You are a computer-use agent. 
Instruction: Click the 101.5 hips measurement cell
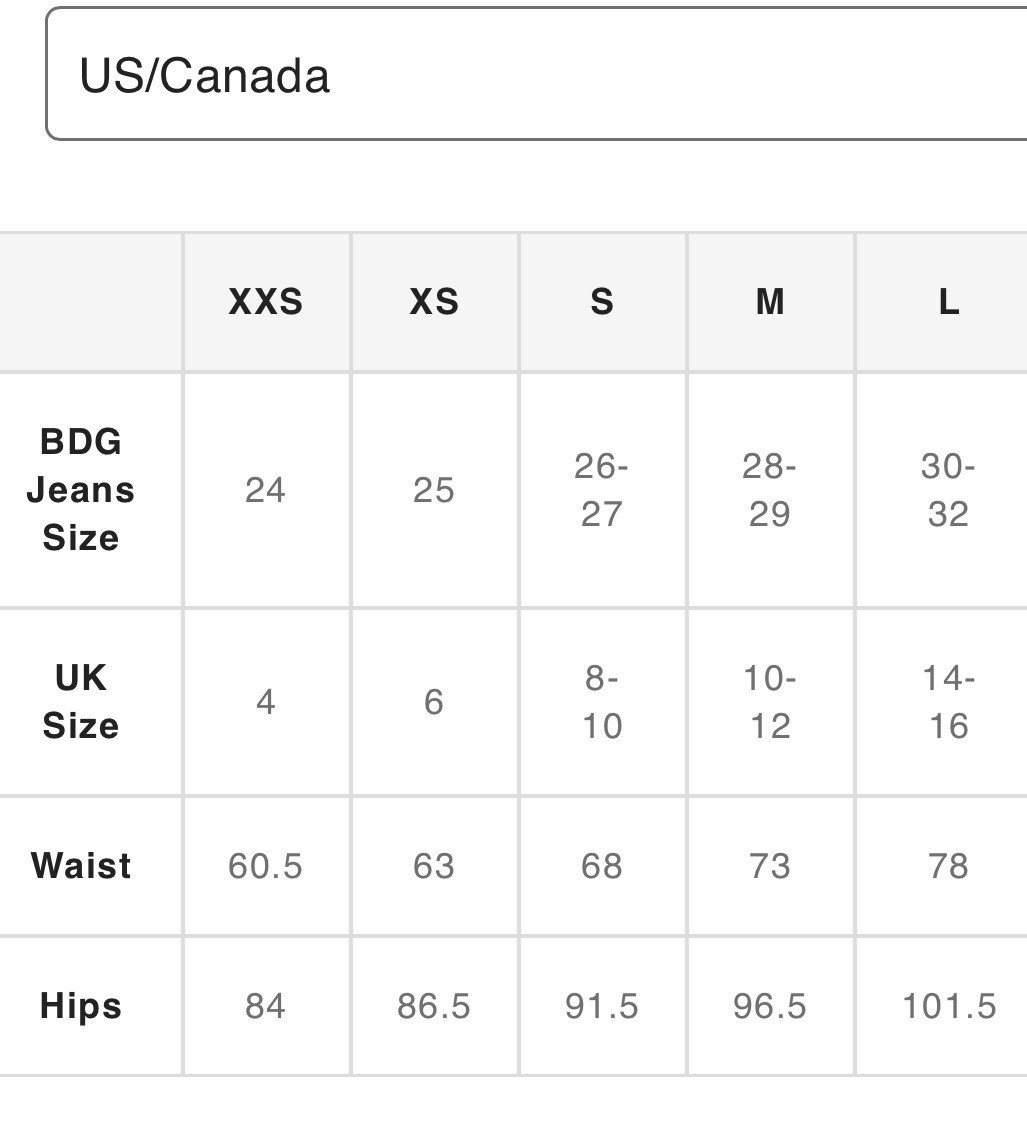948,1006
